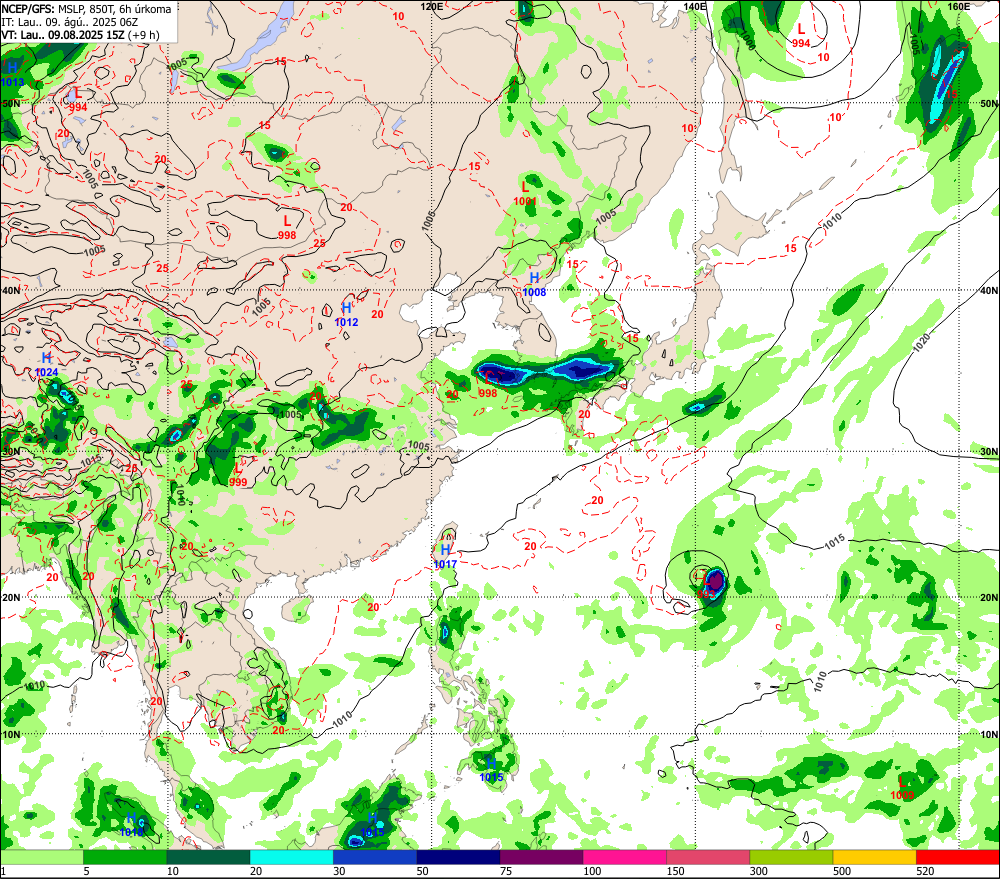1000x879 pixels.
Task: Click the olive 300–500 legend swatch
Action: pos(791,857)
